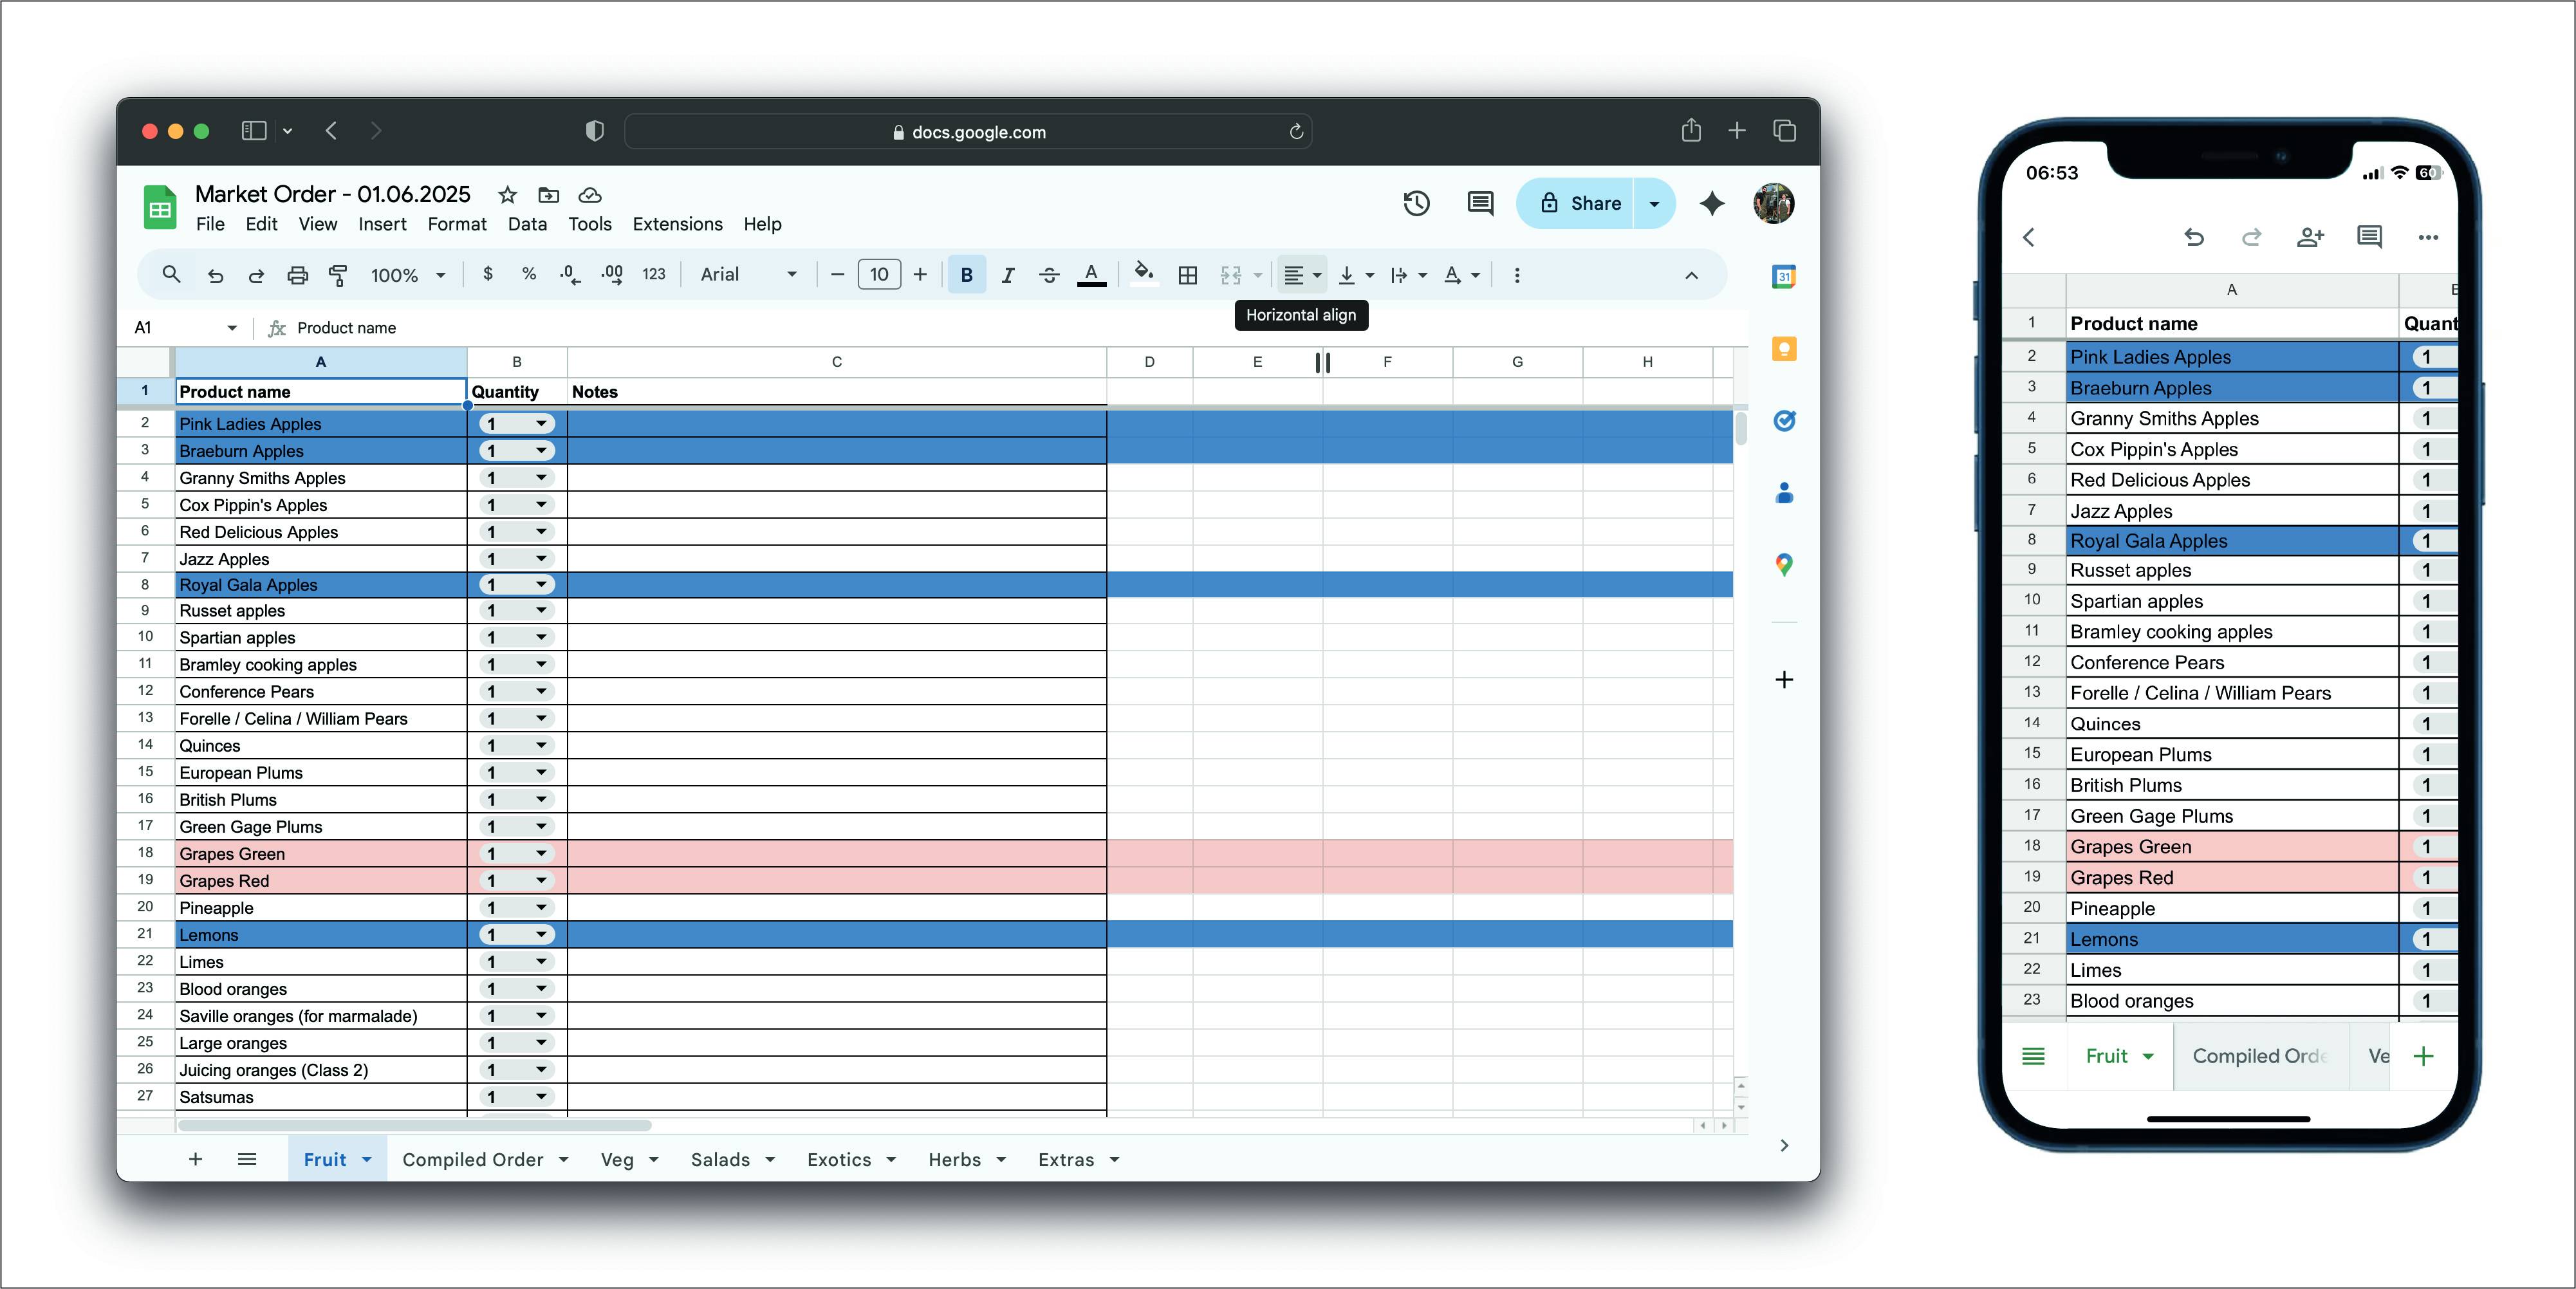The image size is (2576, 1289).
Task: Open quantity dropdown for Granny Smiths Apples
Action: pyautogui.click(x=541, y=478)
